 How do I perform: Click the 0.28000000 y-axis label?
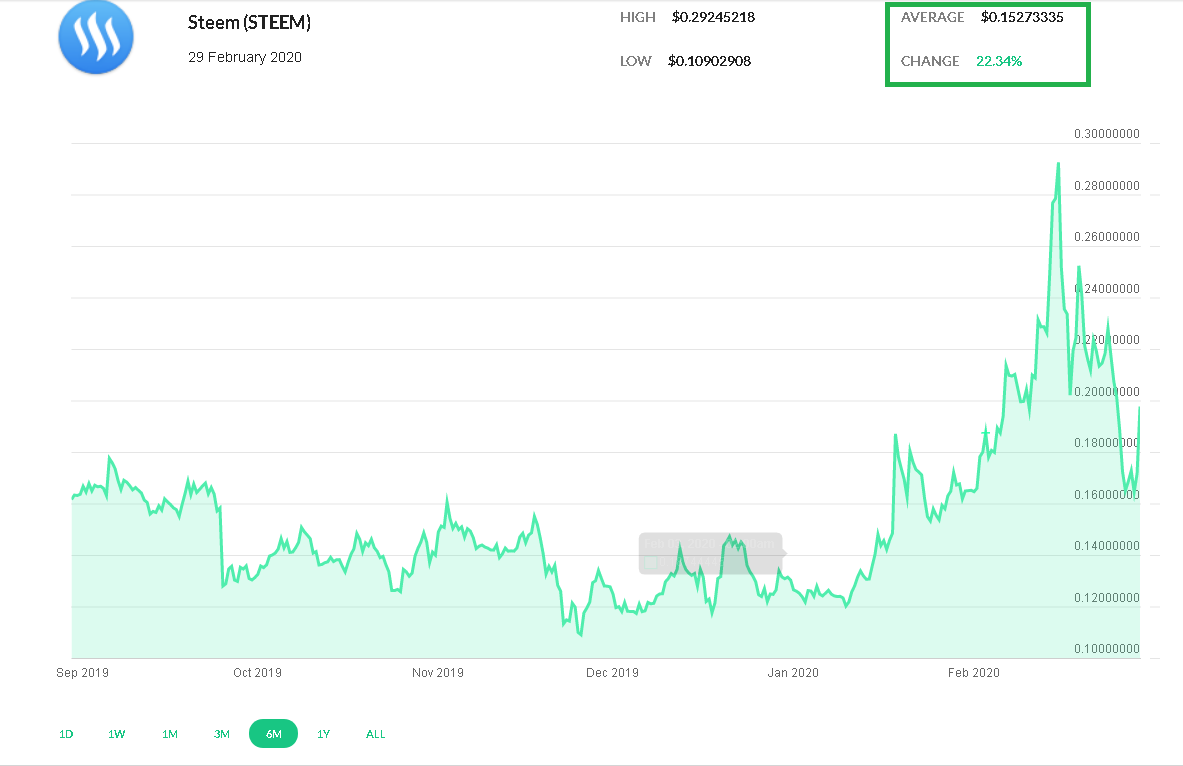1107,186
